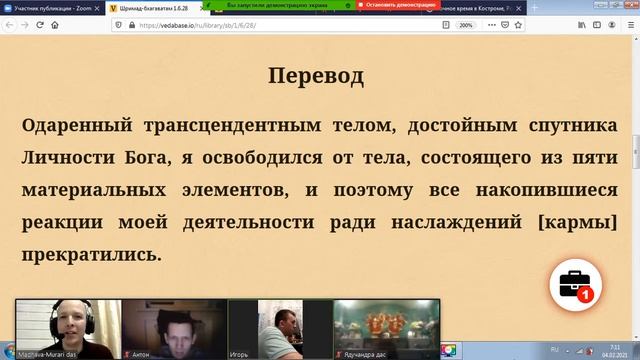Click the '[кармы]' word in the text
The height and width of the screenshot is (360, 640).
(x=577, y=222)
